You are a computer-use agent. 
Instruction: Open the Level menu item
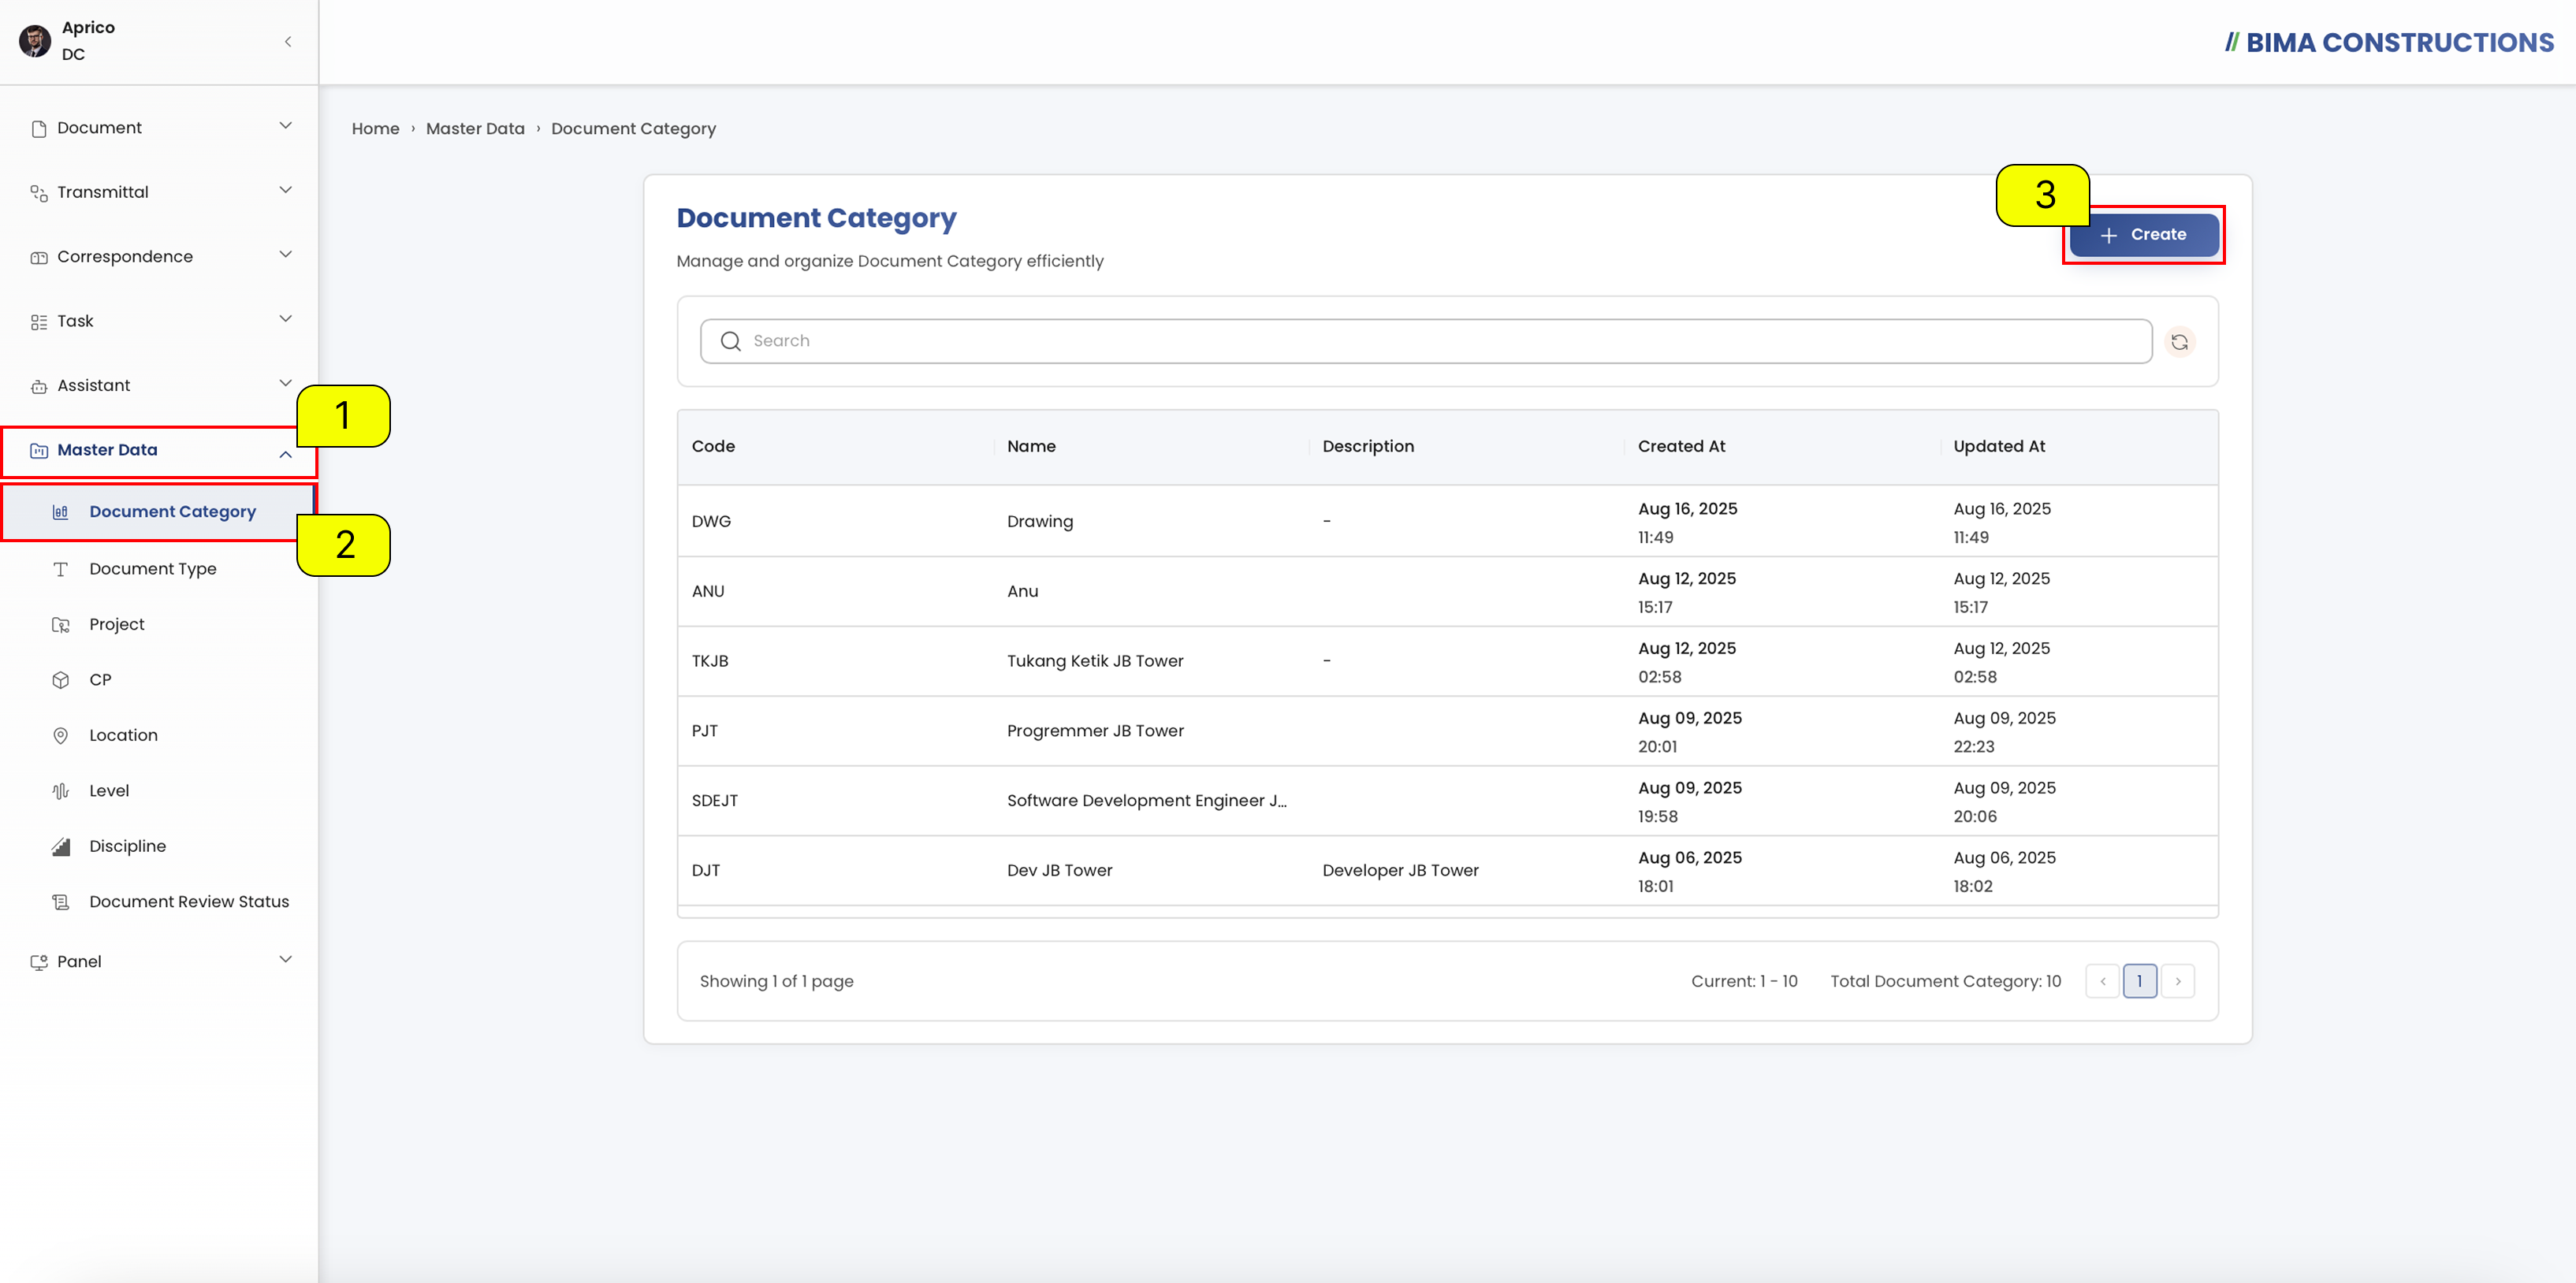pyautogui.click(x=109, y=791)
